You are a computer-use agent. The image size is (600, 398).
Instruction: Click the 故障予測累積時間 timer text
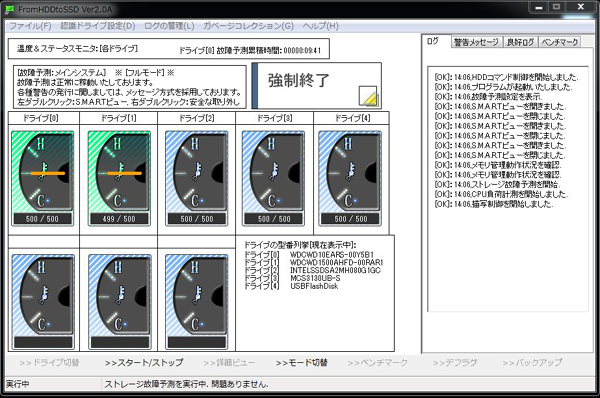250,51
